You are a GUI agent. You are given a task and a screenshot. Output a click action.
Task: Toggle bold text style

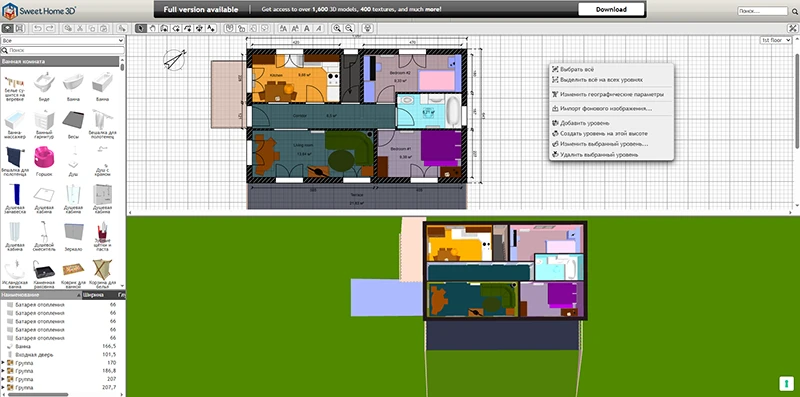click(307, 28)
